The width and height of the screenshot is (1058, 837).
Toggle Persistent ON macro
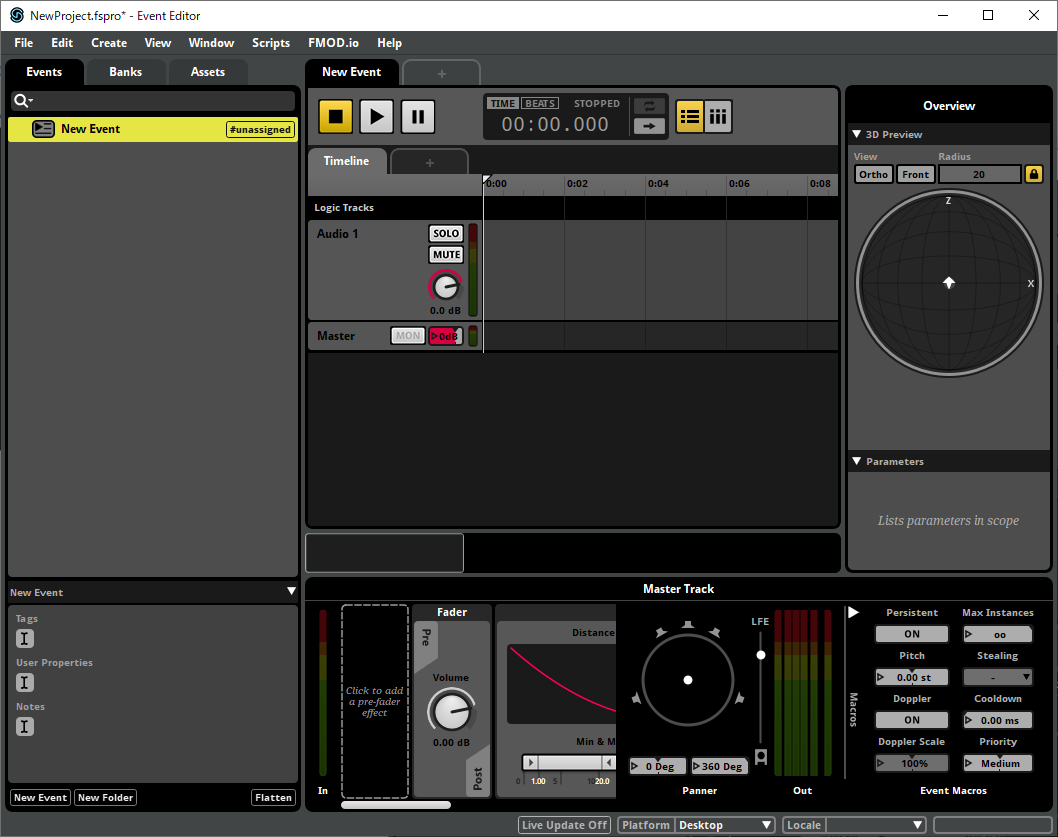(x=912, y=634)
